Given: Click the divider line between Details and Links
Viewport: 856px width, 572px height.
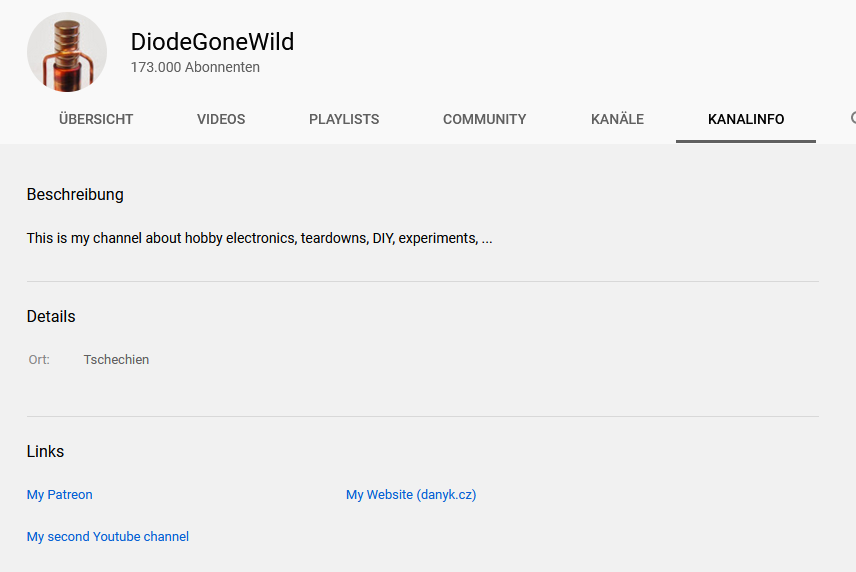Looking at the screenshot, I should point(423,416).
